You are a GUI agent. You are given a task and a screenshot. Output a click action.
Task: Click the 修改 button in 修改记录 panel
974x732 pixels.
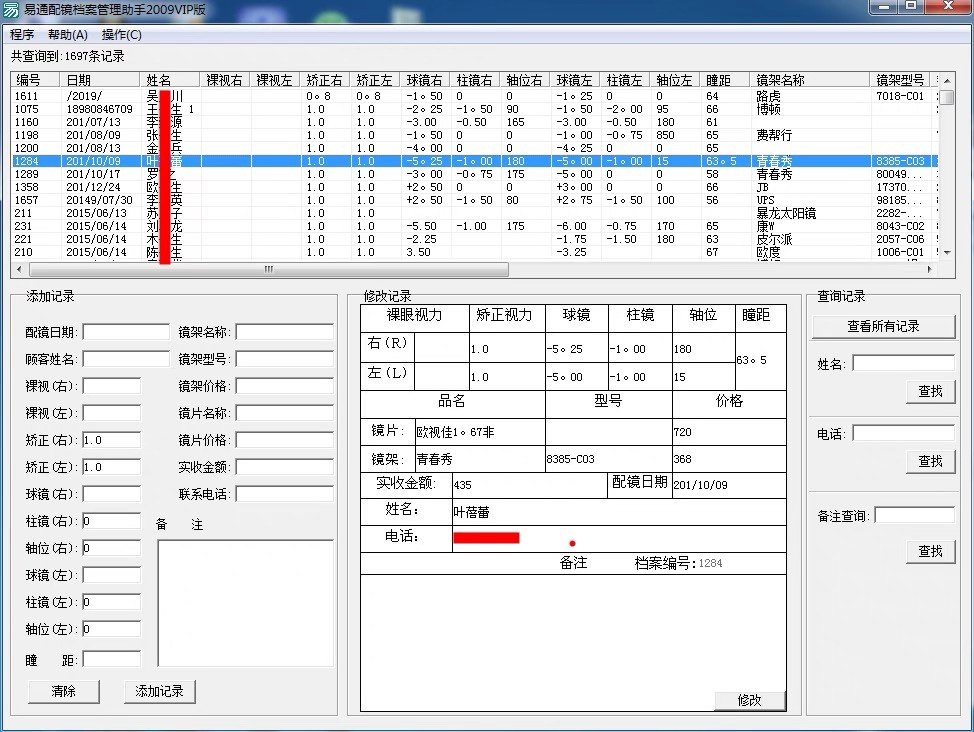[749, 701]
